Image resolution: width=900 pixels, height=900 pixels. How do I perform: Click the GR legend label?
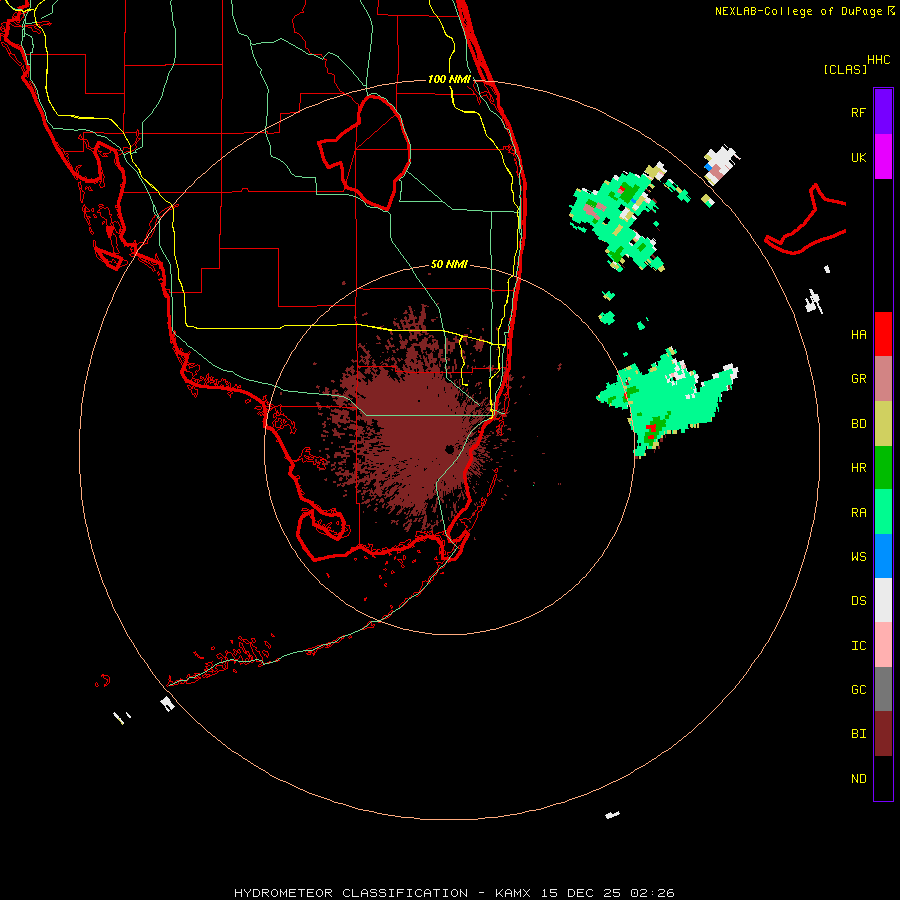point(858,379)
